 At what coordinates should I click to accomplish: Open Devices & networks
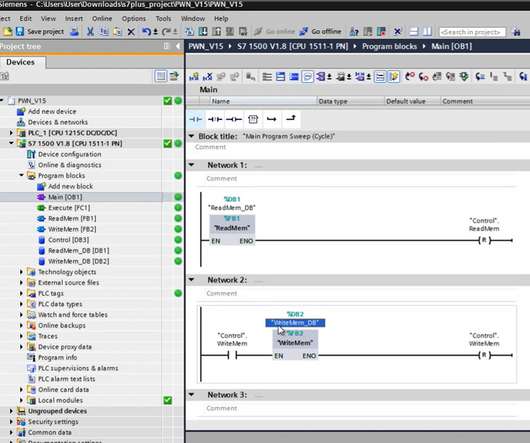pyautogui.click(x=57, y=122)
